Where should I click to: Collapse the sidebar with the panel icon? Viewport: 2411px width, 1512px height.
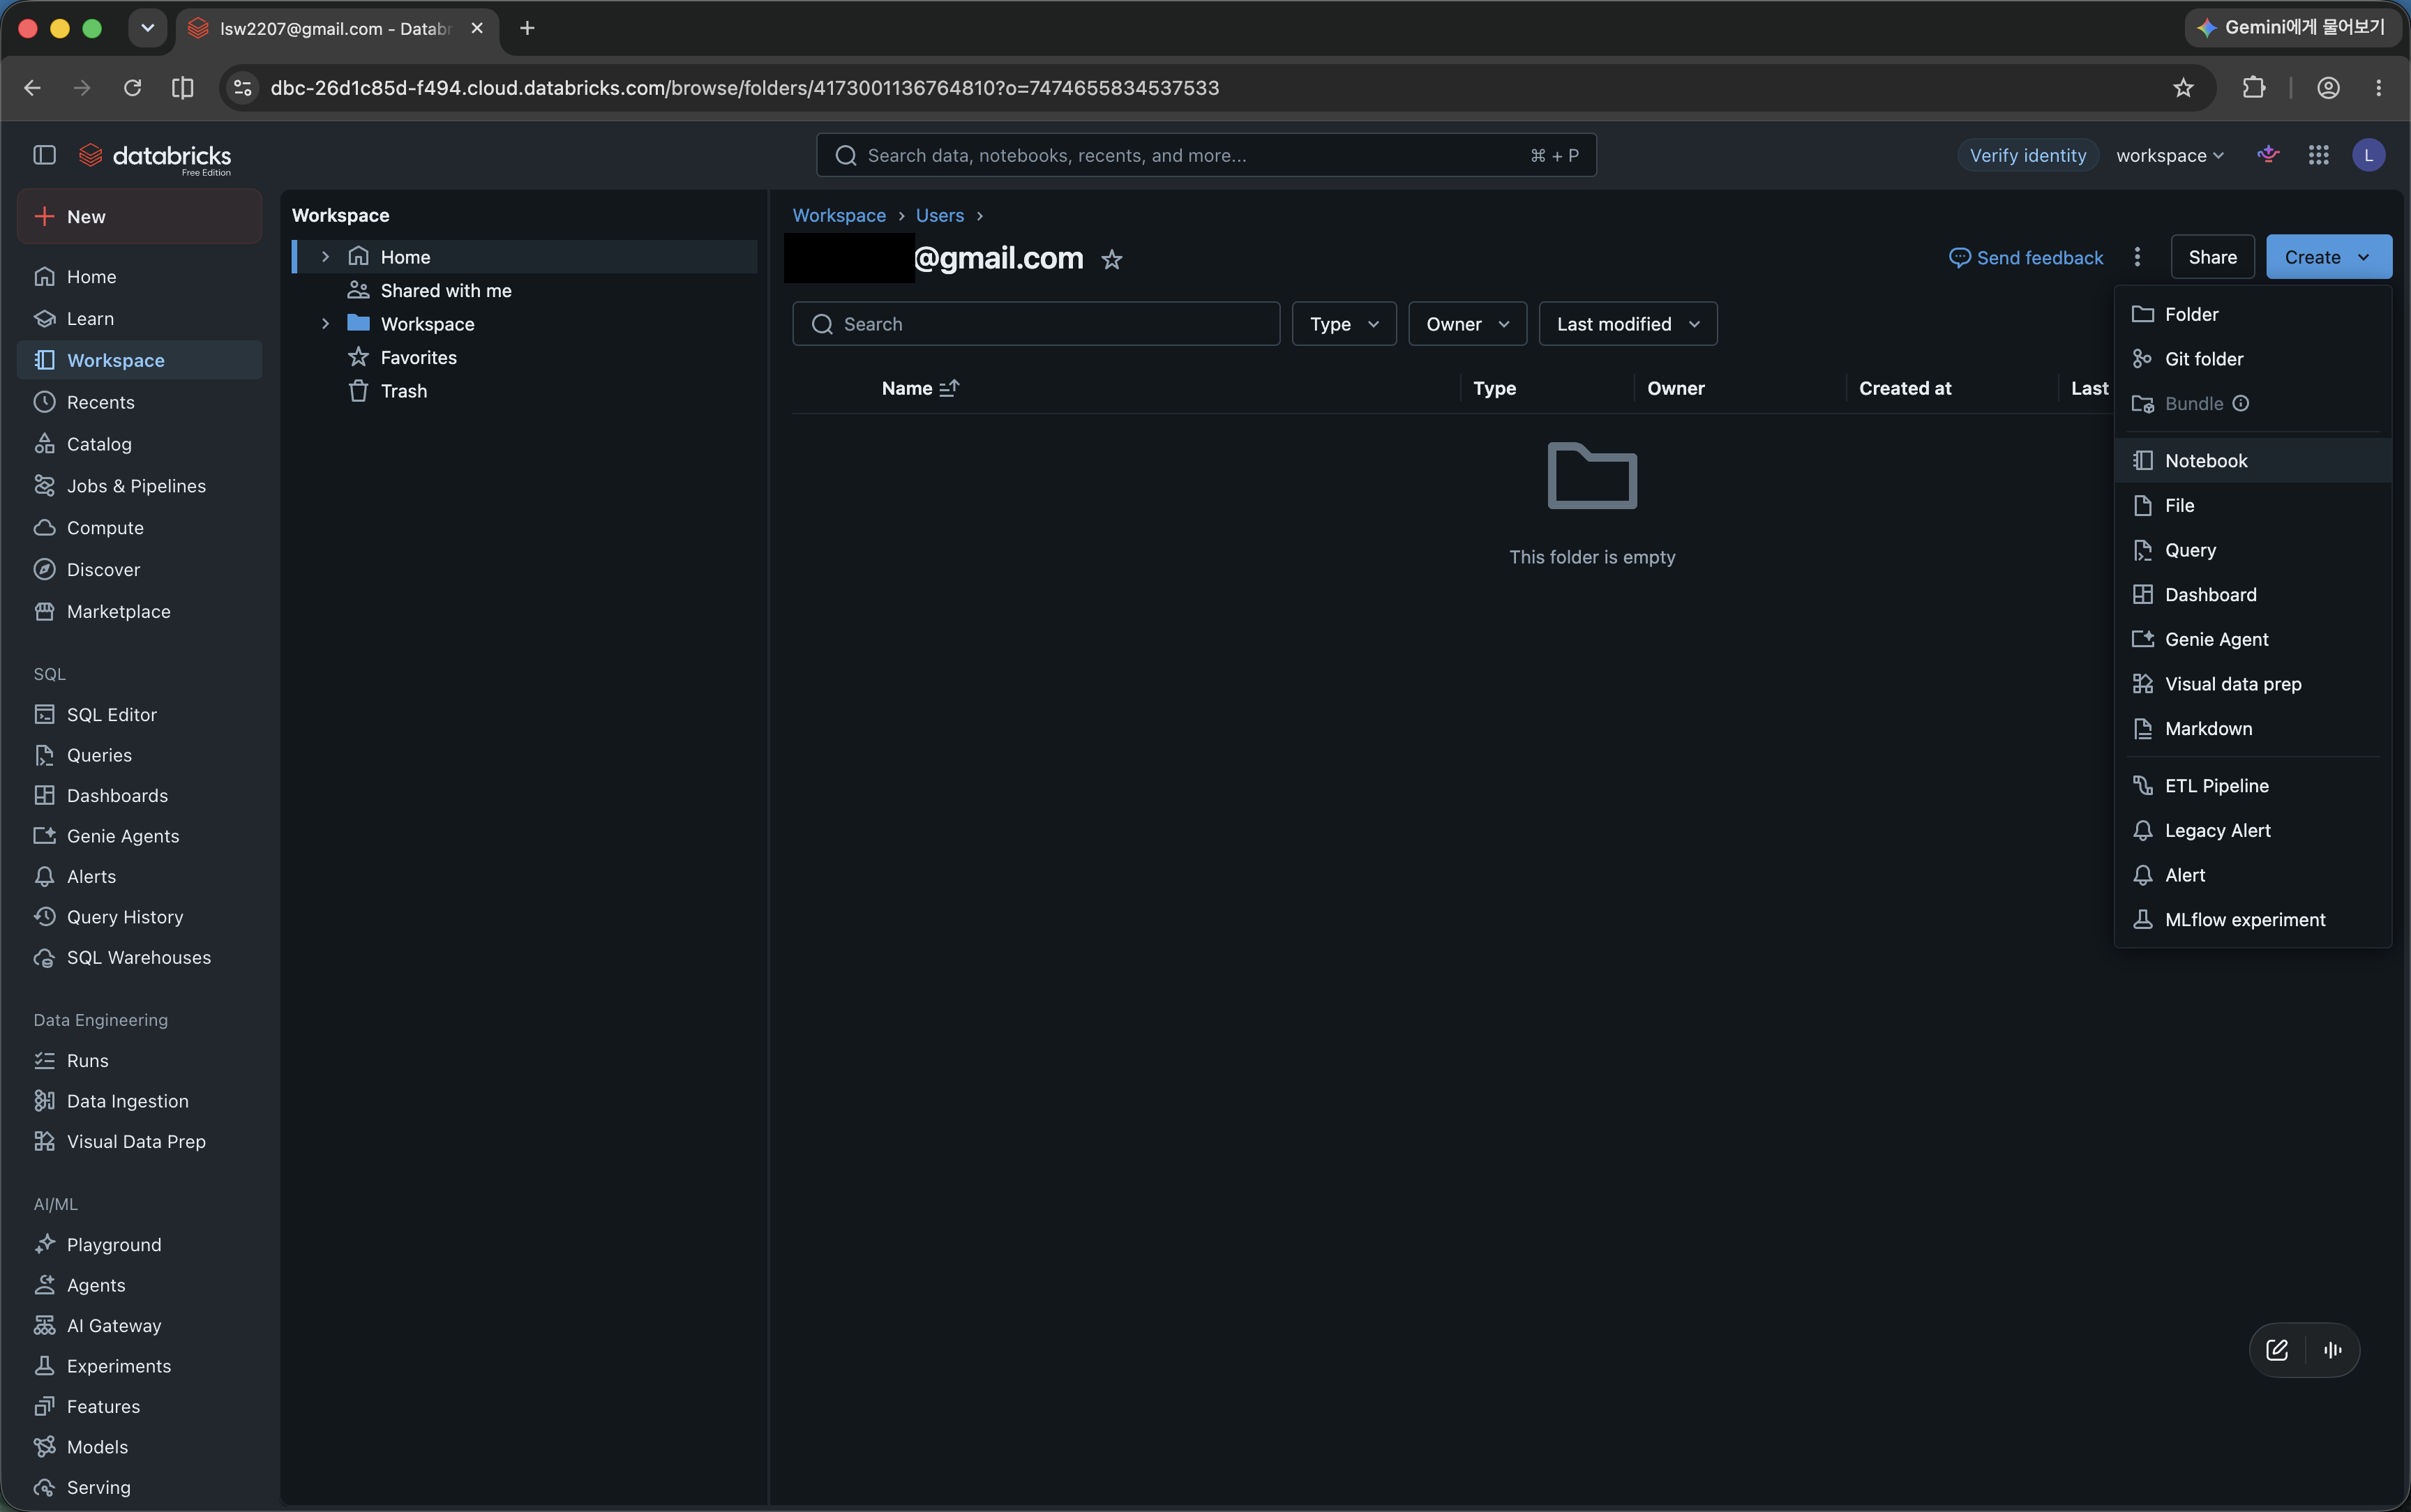pyautogui.click(x=44, y=155)
